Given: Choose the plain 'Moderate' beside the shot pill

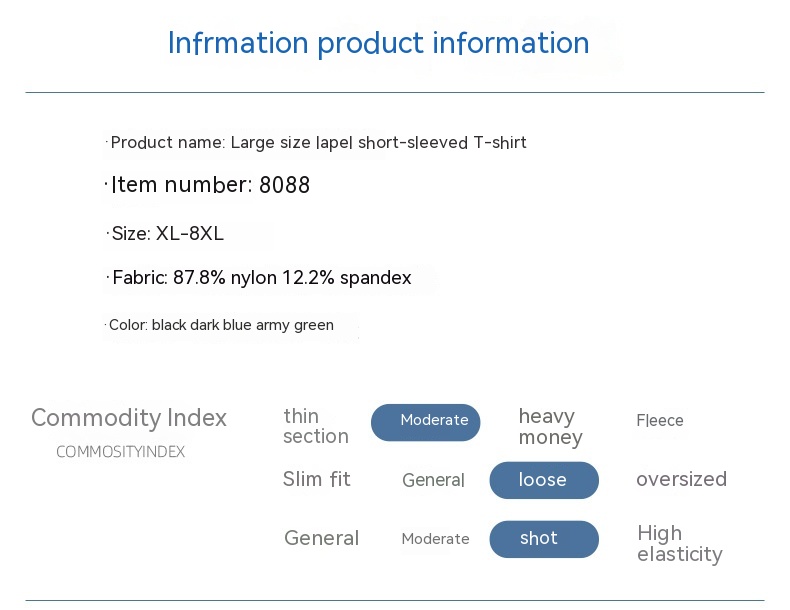Looking at the screenshot, I should click(435, 539).
